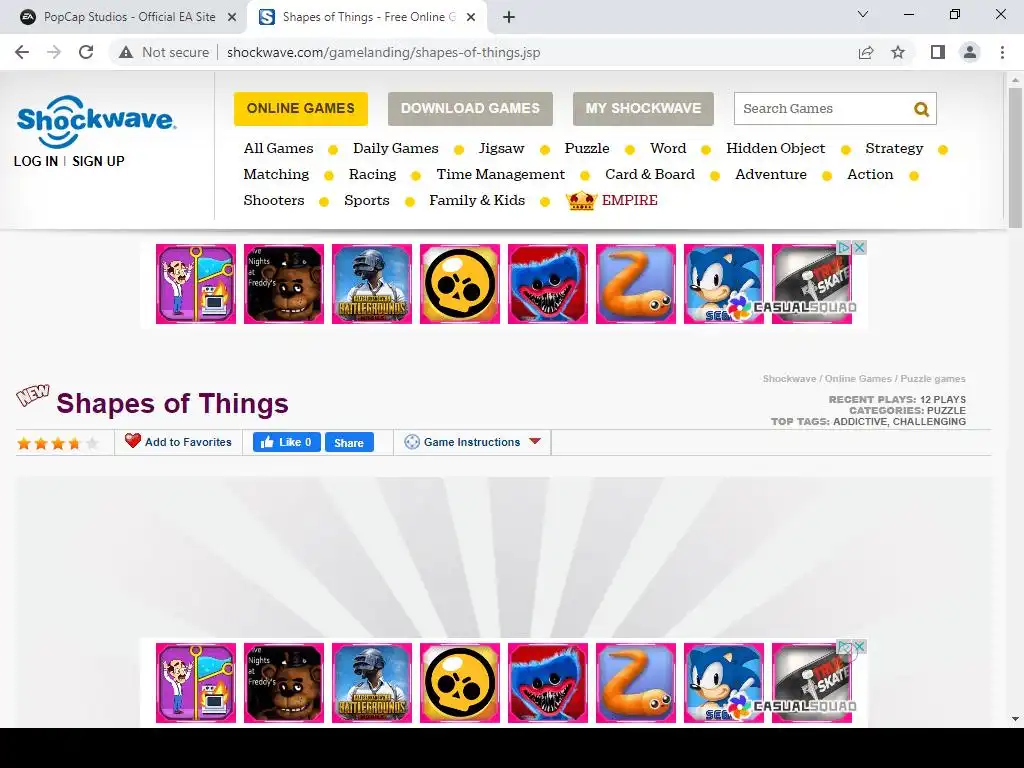Open the Daily Games category
Screen dimensions: 1024x768
(x=396, y=148)
